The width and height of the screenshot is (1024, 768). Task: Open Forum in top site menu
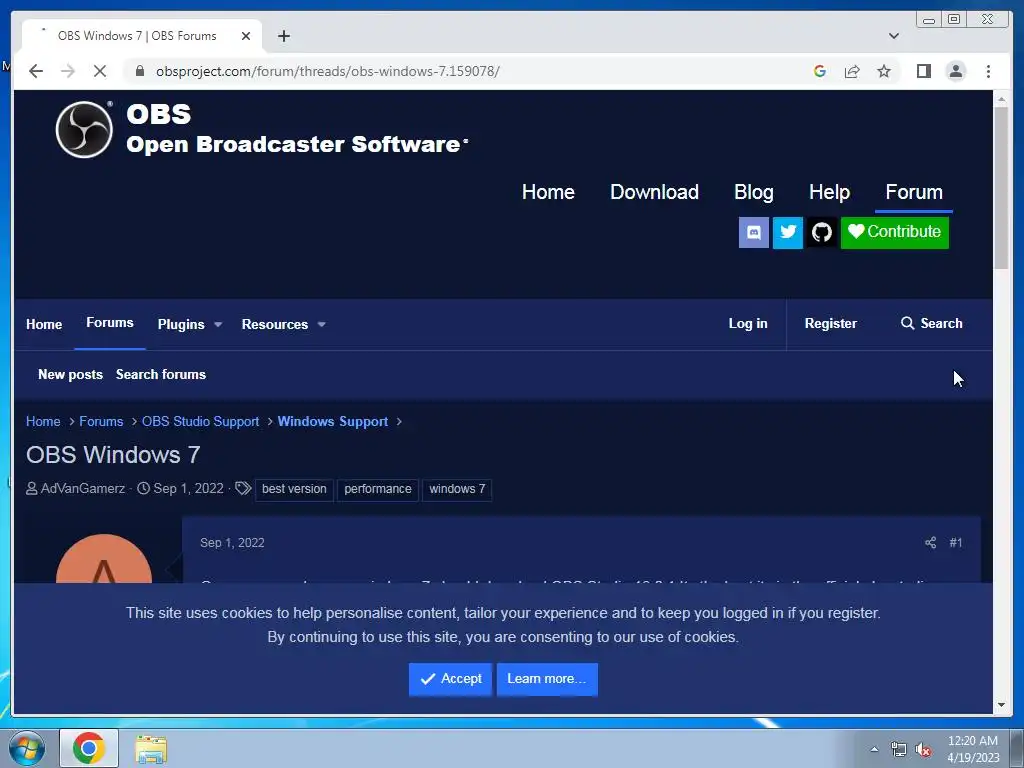point(914,192)
